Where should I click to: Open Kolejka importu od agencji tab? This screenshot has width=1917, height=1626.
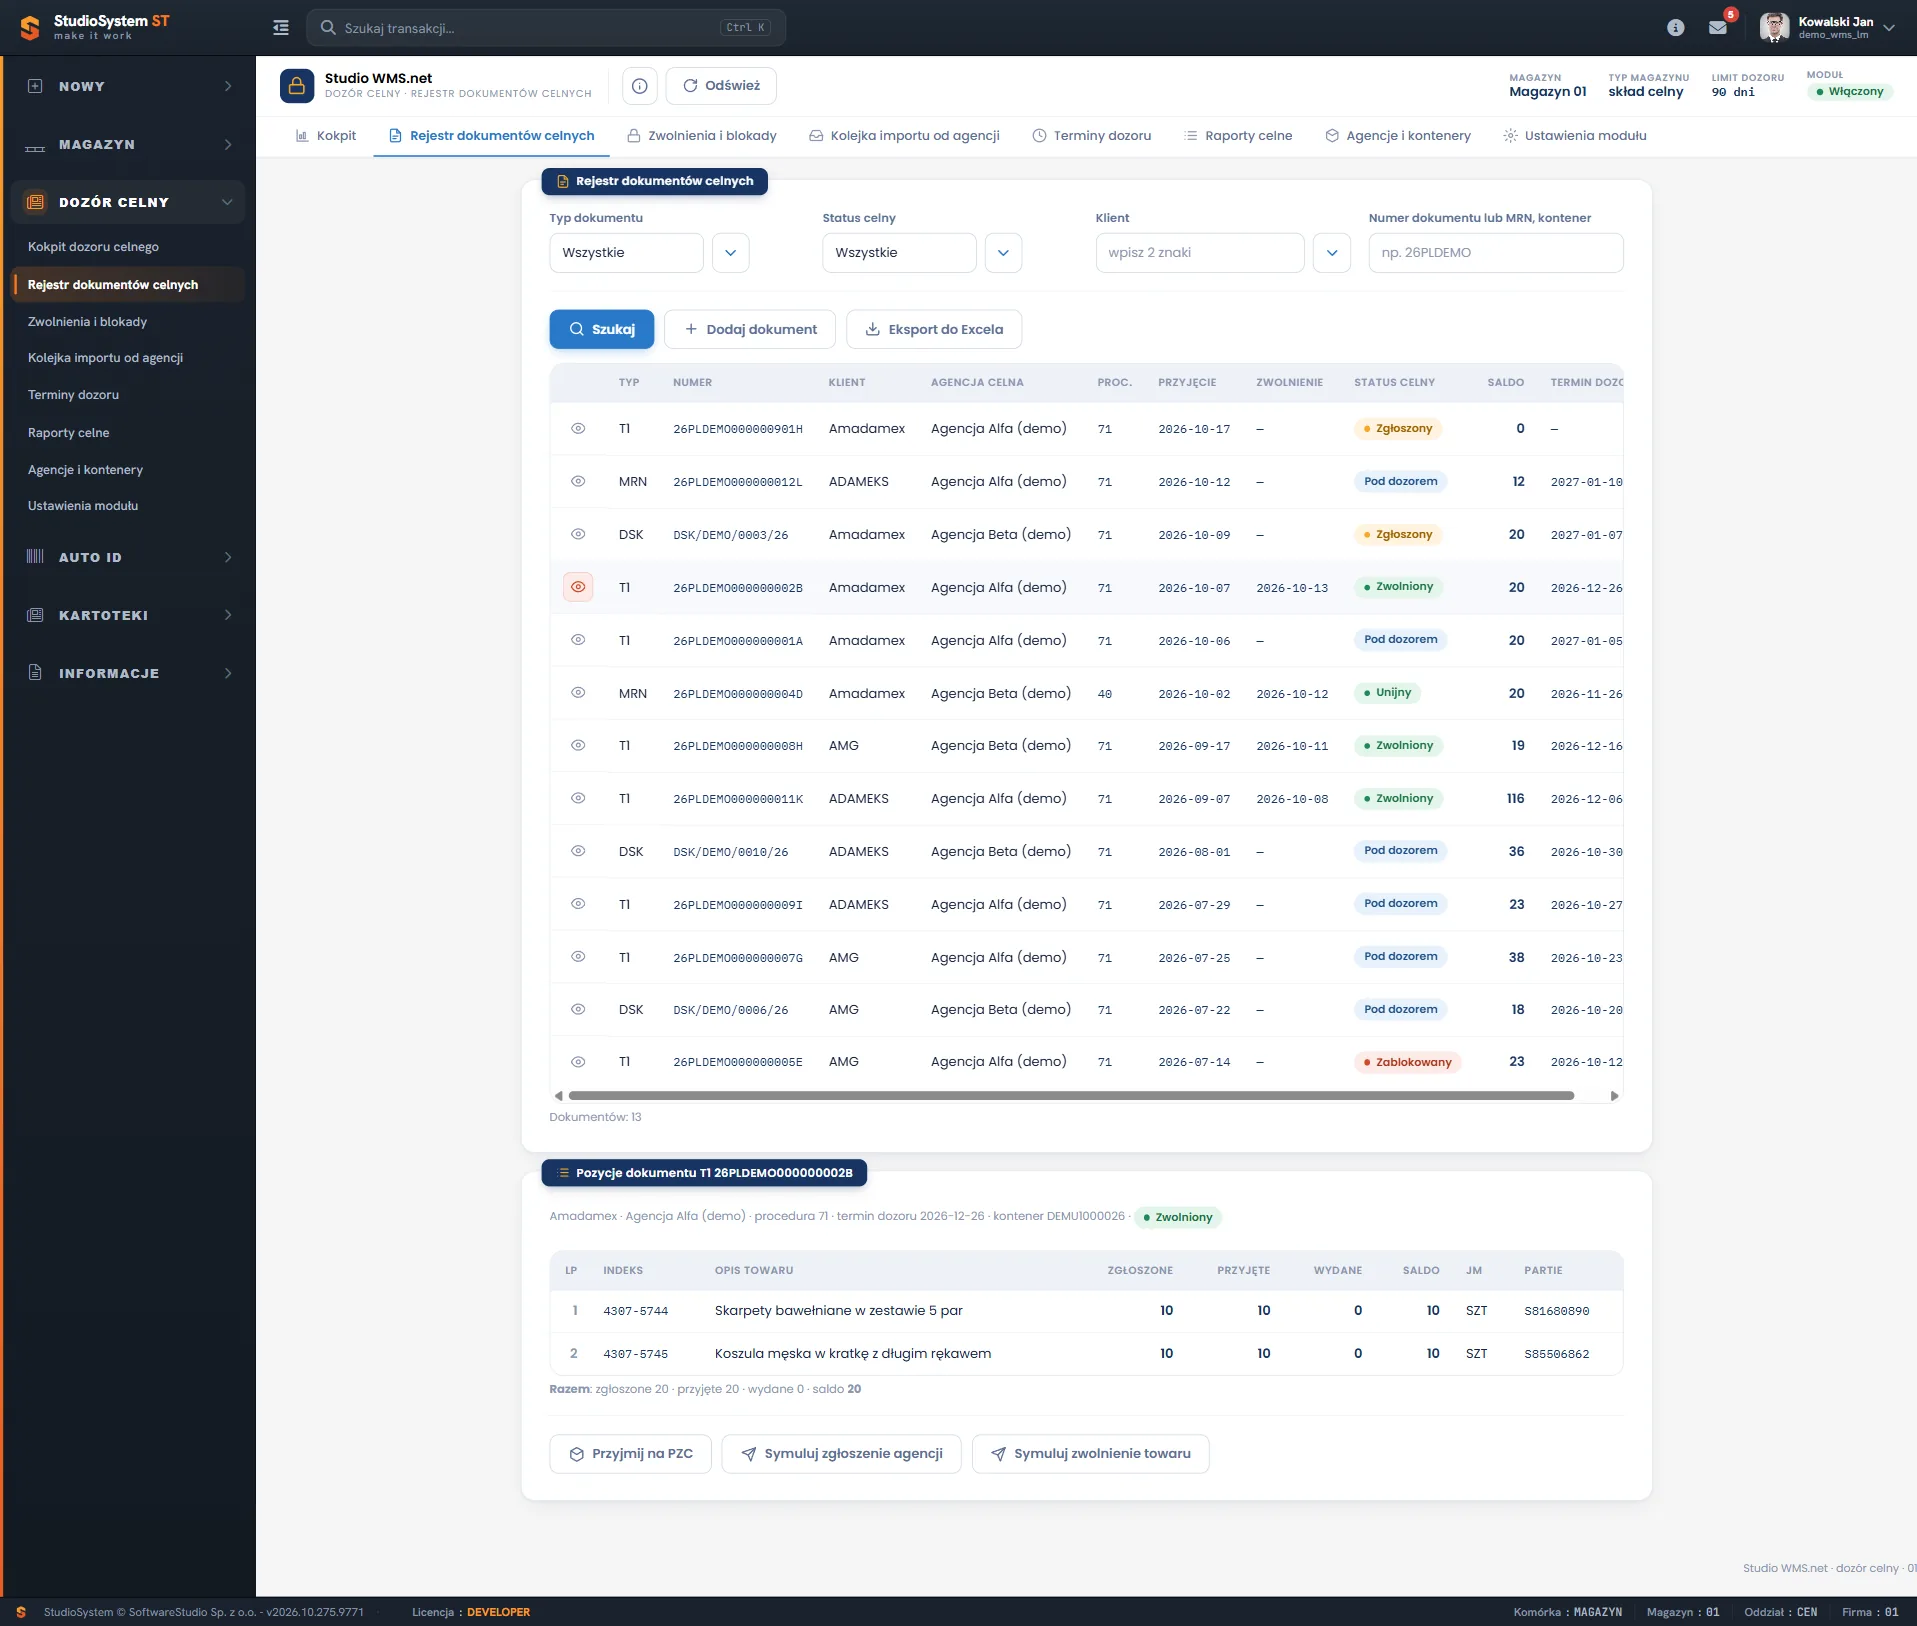[904, 136]
